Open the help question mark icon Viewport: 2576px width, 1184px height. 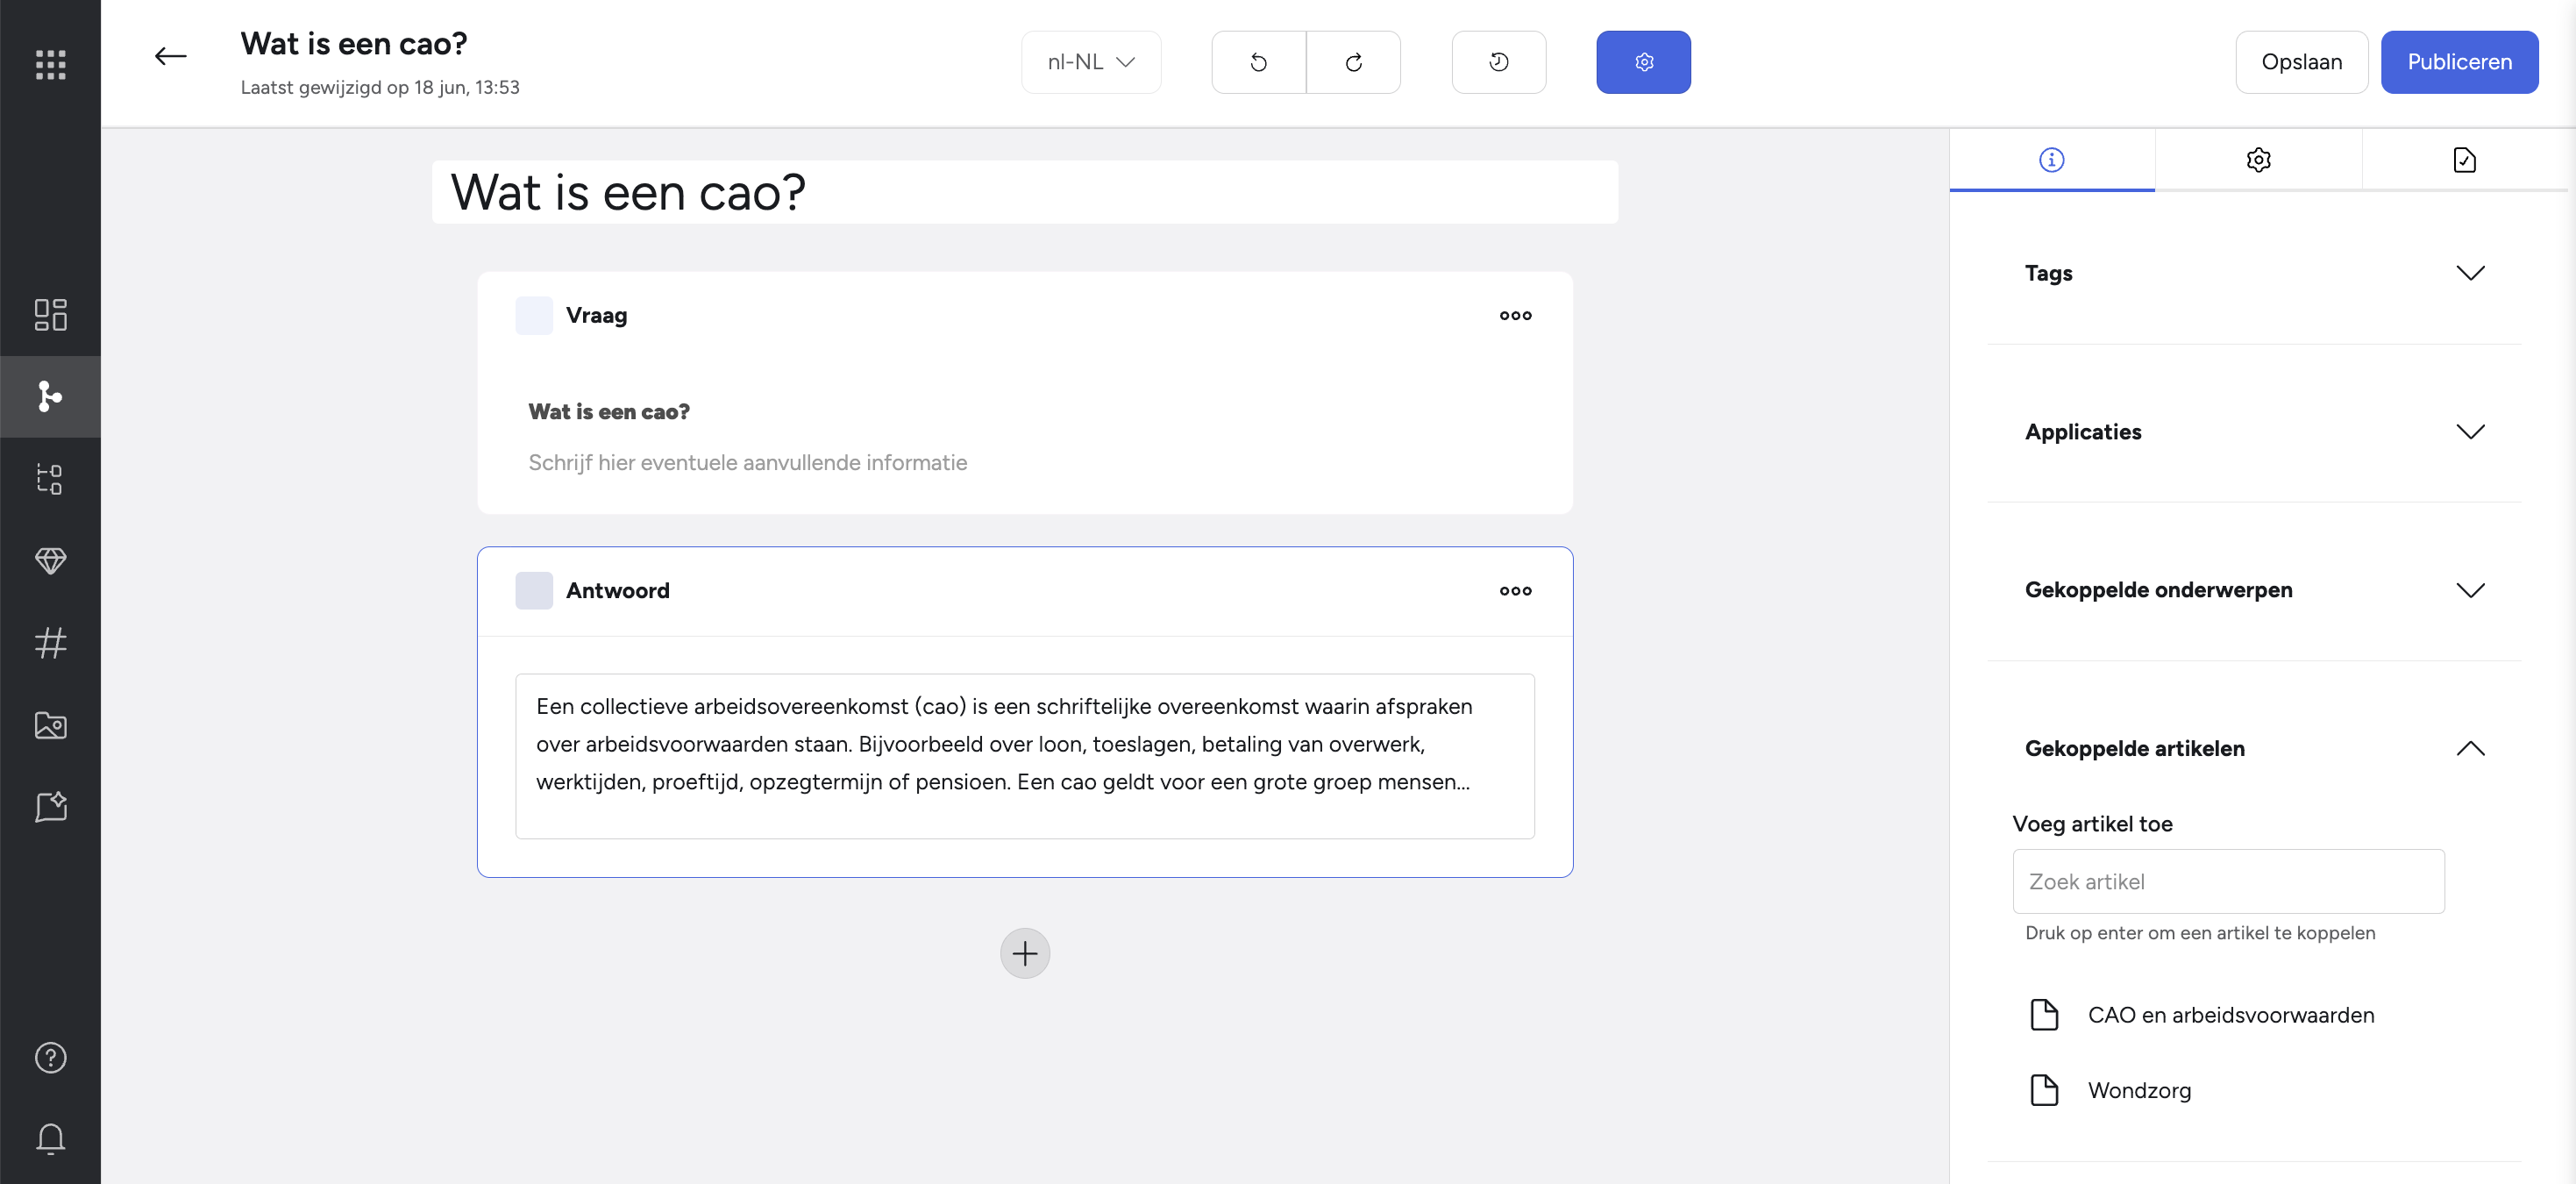[50, 1057]
